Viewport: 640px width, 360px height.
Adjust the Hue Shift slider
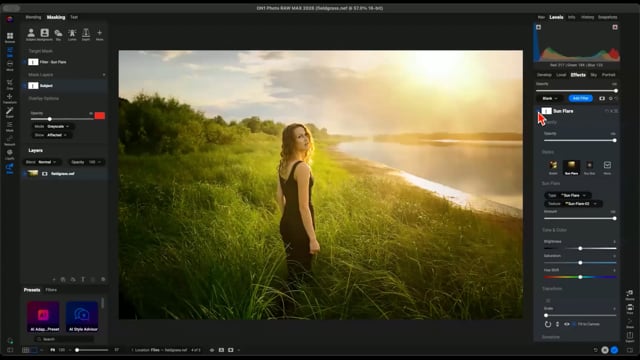click(580, 277)
